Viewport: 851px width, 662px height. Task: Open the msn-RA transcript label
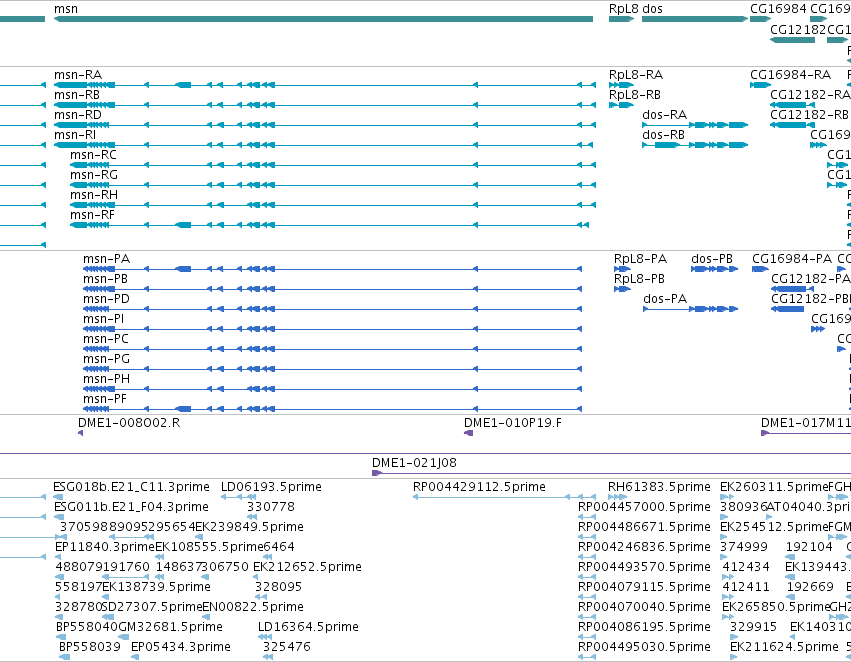pyautogui.click(x=78, y=75)
